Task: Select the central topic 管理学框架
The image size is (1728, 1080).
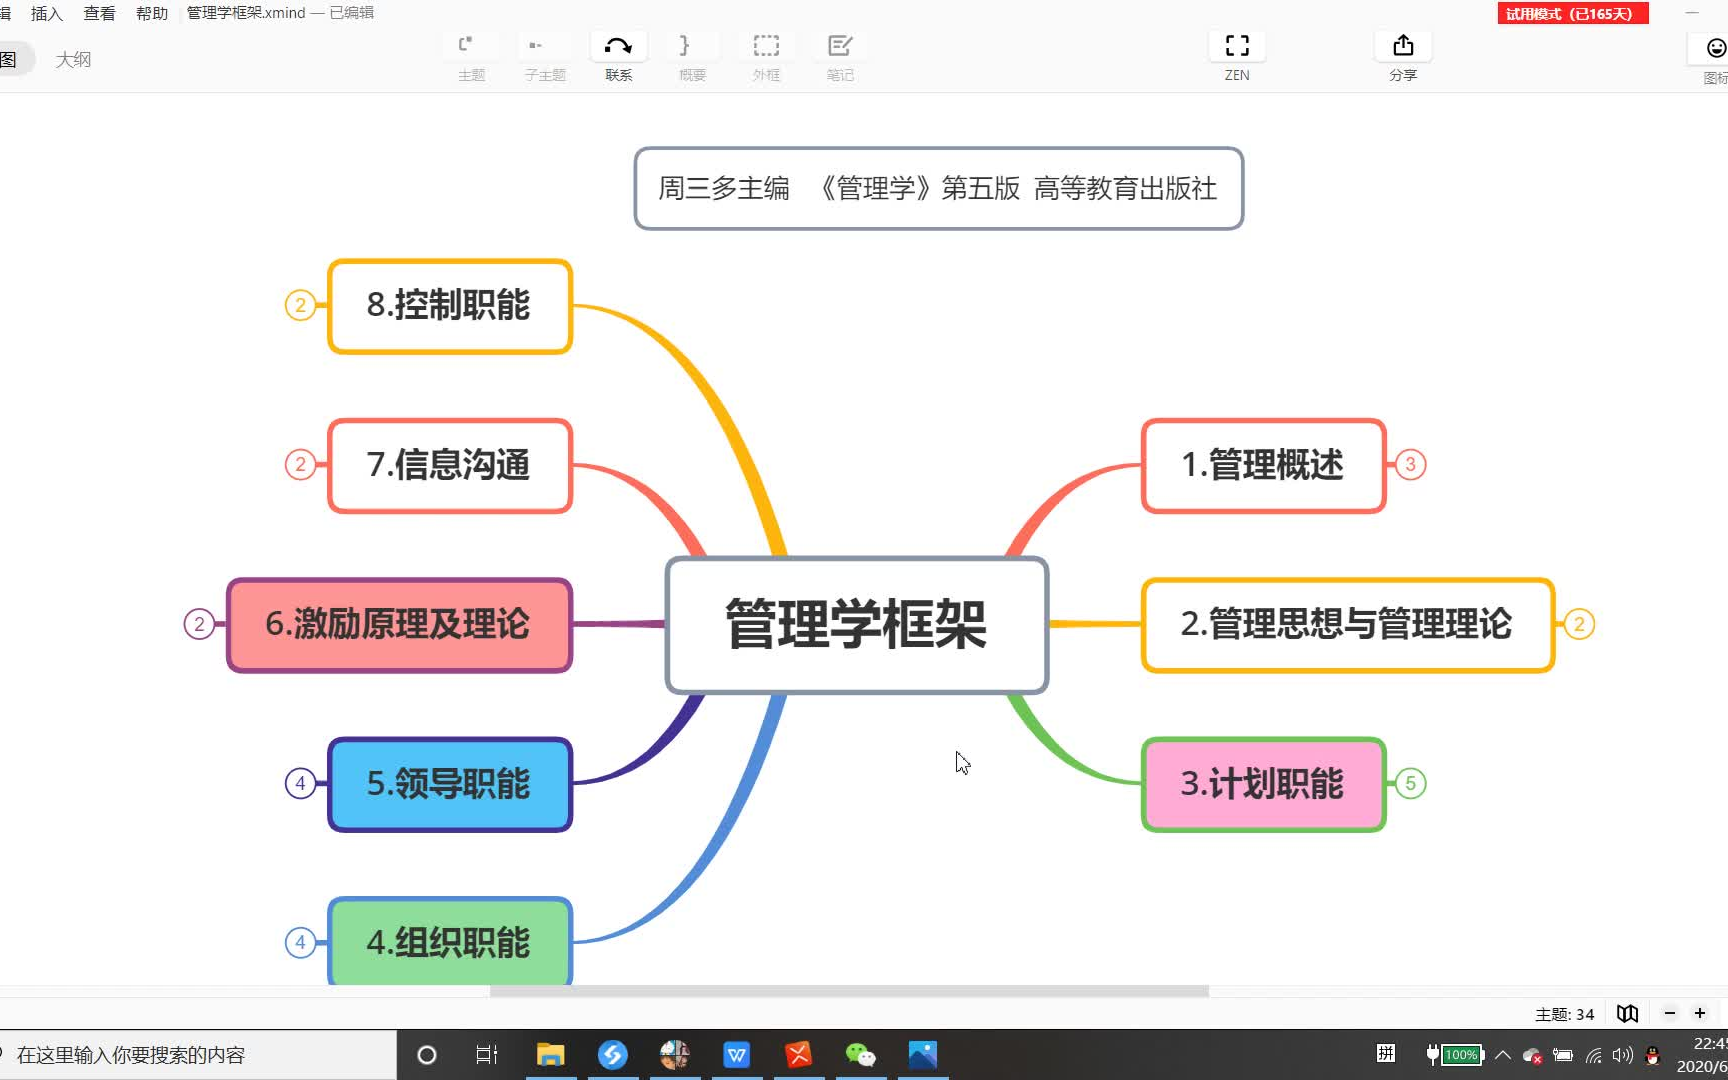Action: [857, 625]
